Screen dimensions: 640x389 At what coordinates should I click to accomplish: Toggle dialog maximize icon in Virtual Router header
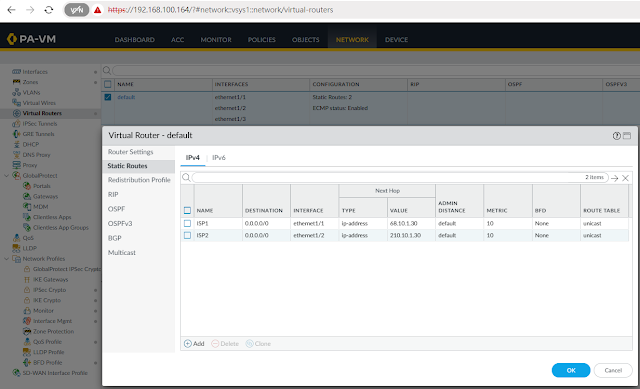627,136
